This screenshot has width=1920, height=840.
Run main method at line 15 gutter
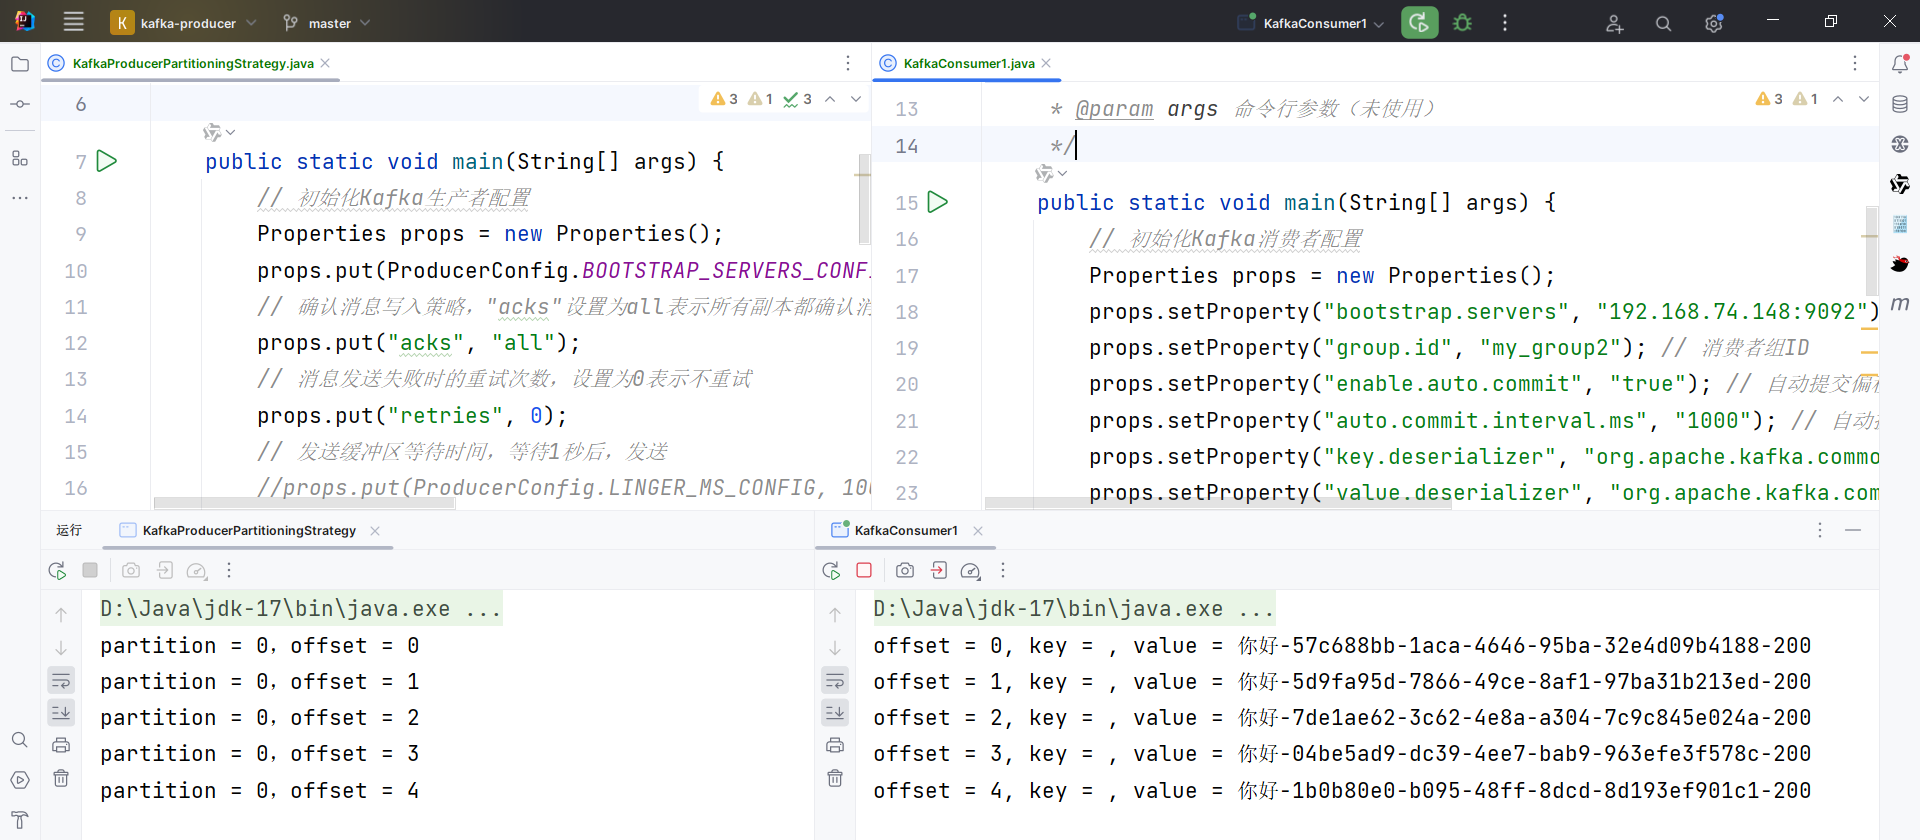(937, 202)
